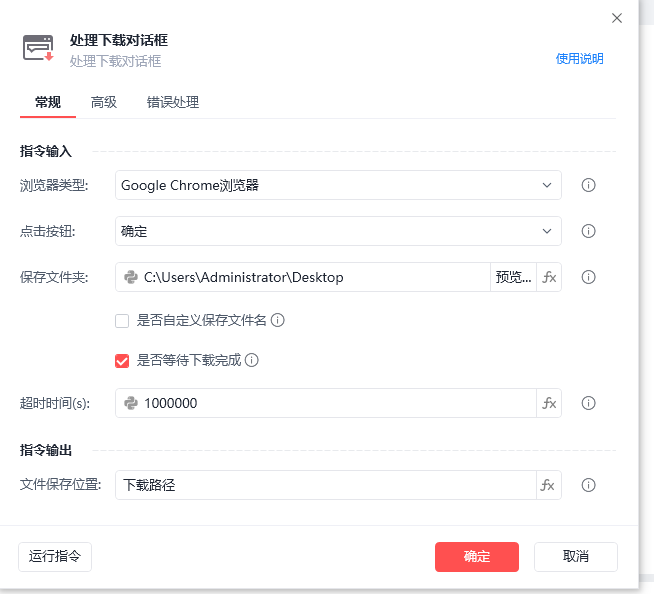This screenshot has width=654, height=594.
Task: Click info icon next to 是否自定义保存文件名
Action: coord(277,320)
